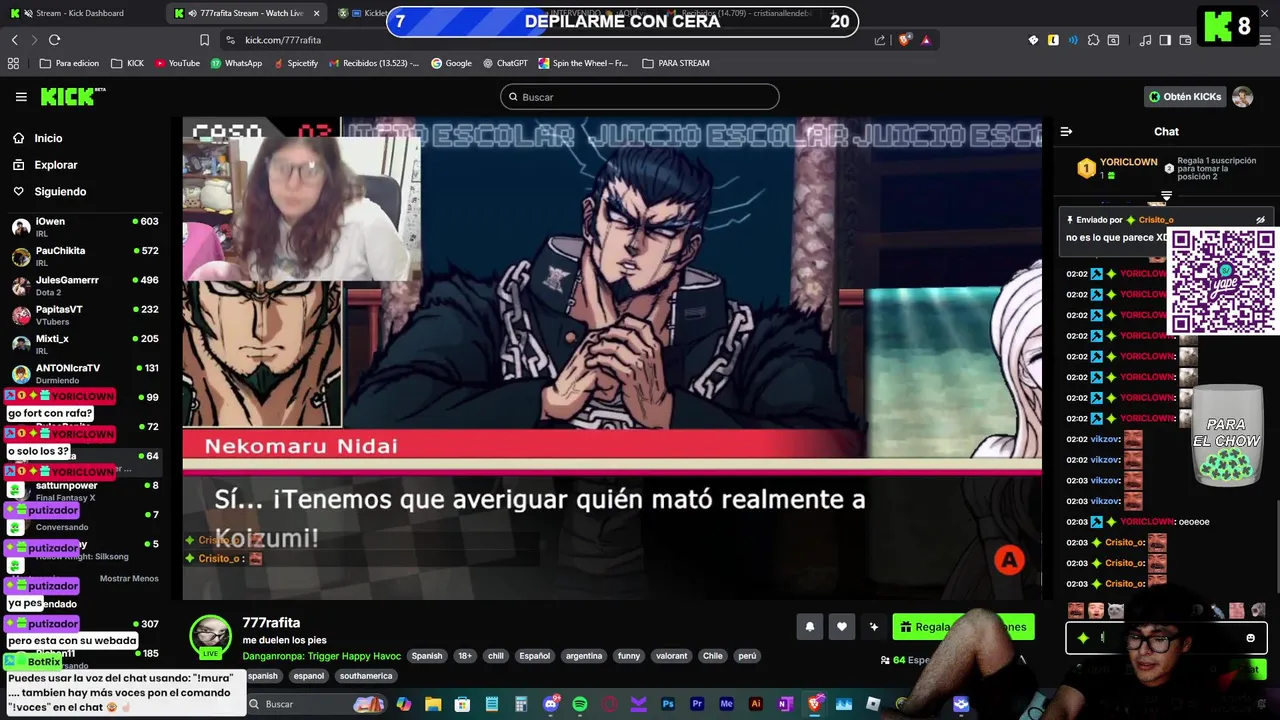The height and width of the screenshot is (720, 1280).
Task: Collapse sidebar list with Mostrar Menos
Action: point(129,578)
